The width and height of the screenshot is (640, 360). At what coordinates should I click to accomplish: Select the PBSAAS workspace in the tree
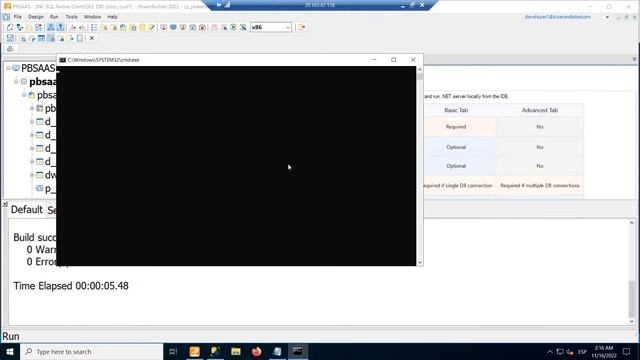pos(38,68)
